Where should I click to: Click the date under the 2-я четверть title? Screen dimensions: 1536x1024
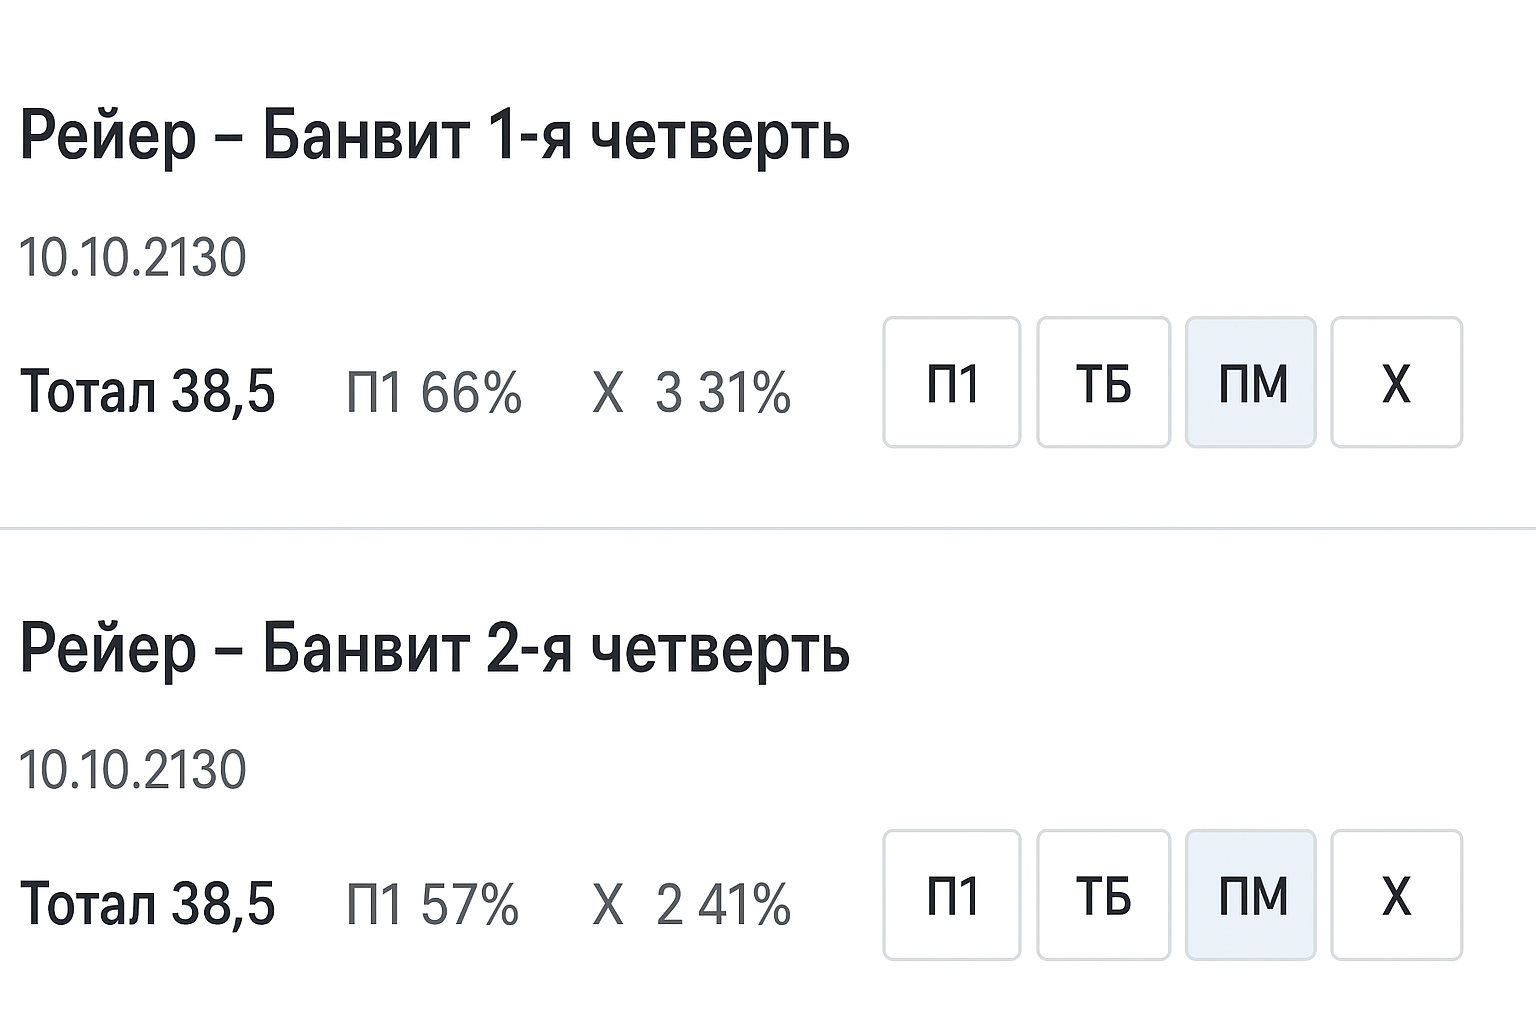tap(132, 770)
